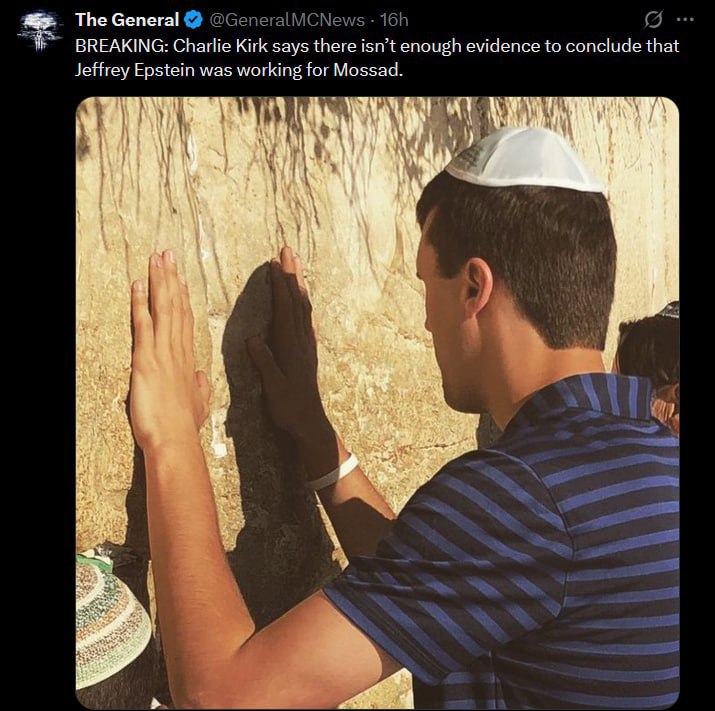Click Jeffrey Epstein in the tweet text

pos(135,70)
